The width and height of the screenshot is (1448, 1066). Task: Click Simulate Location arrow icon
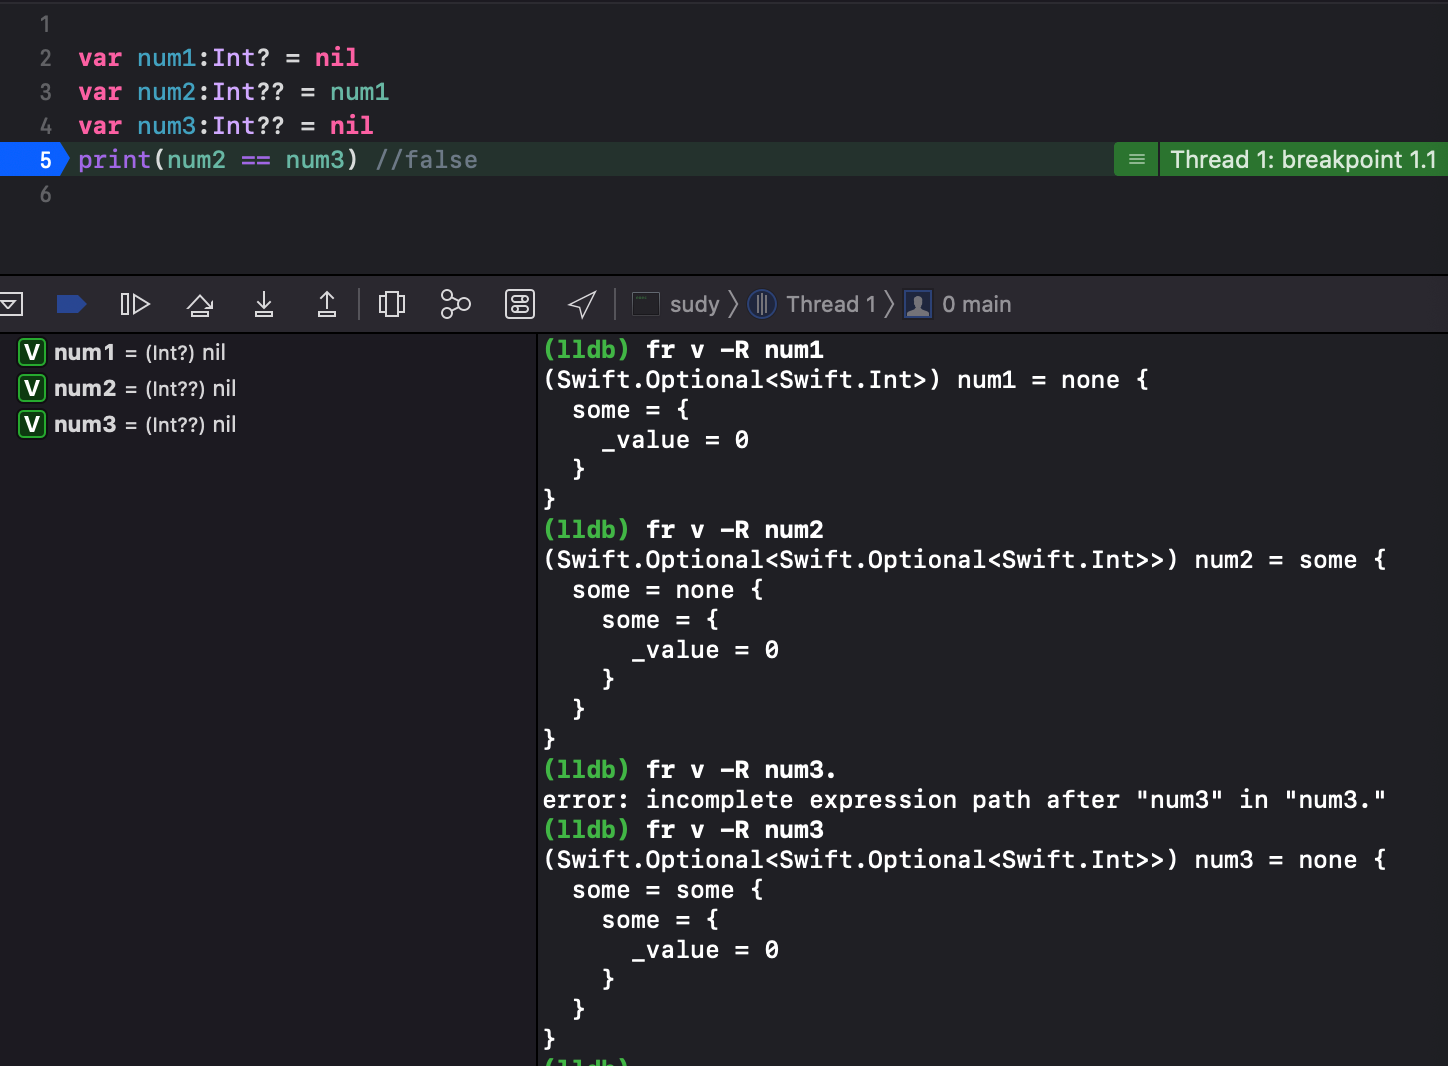click(x=582, y=304)
